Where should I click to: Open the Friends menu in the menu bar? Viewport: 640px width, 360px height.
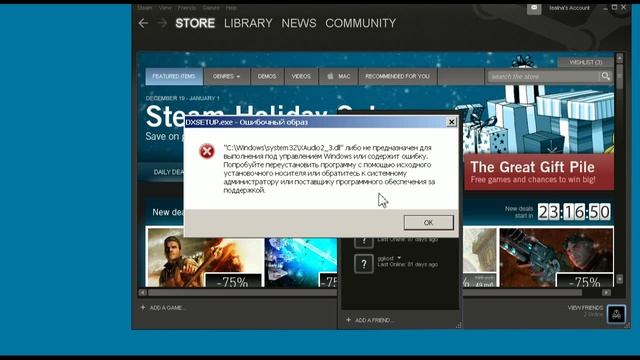pos(187,8)
